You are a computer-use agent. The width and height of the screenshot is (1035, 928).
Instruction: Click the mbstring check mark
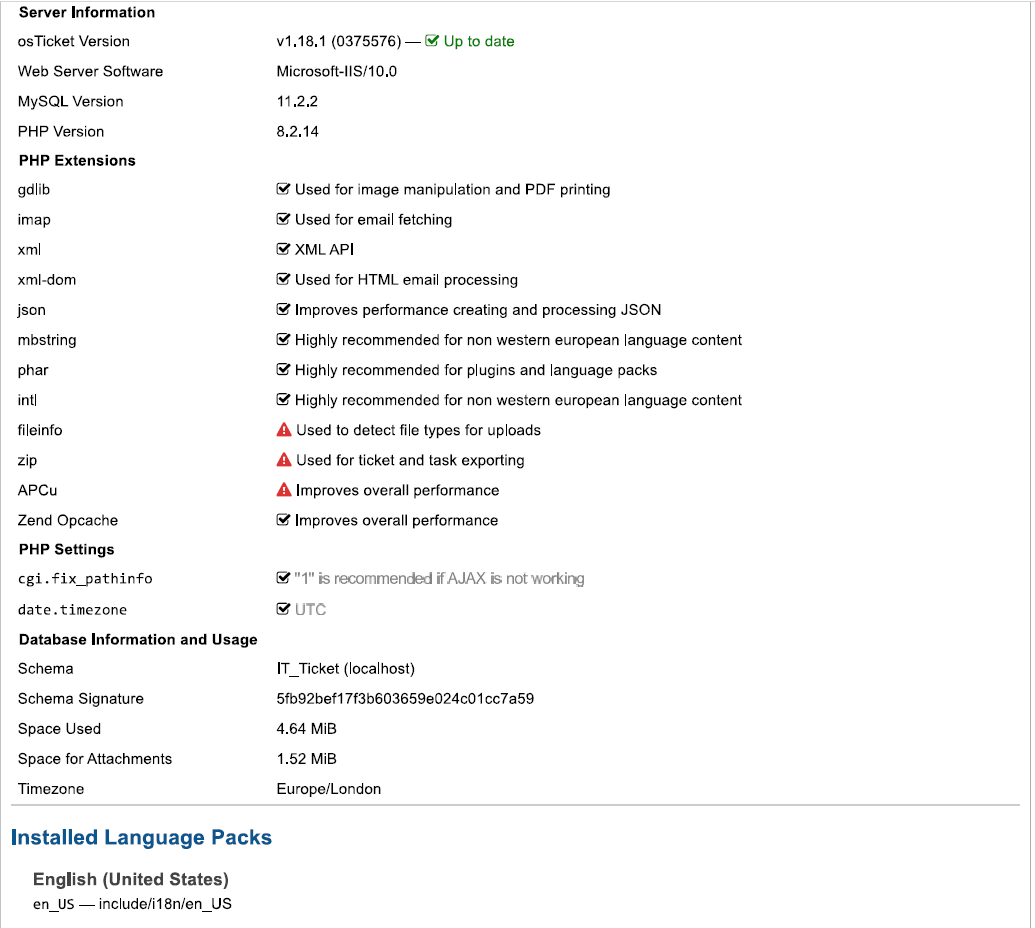click(283, 340)
